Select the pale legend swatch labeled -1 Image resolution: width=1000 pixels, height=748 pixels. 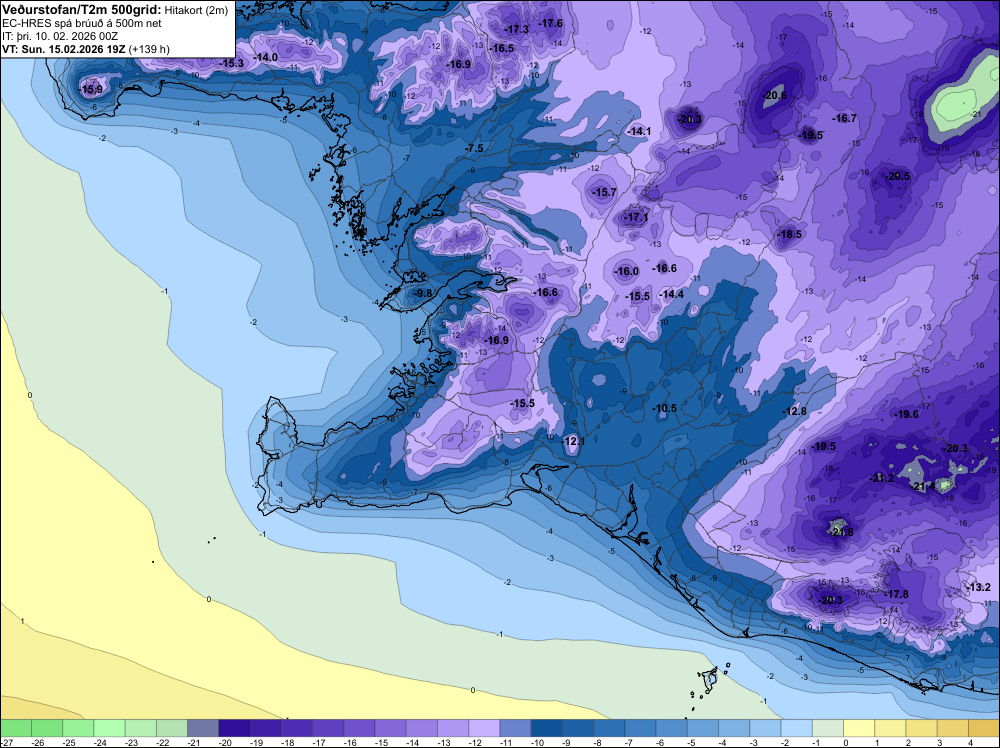click(828, 728)
